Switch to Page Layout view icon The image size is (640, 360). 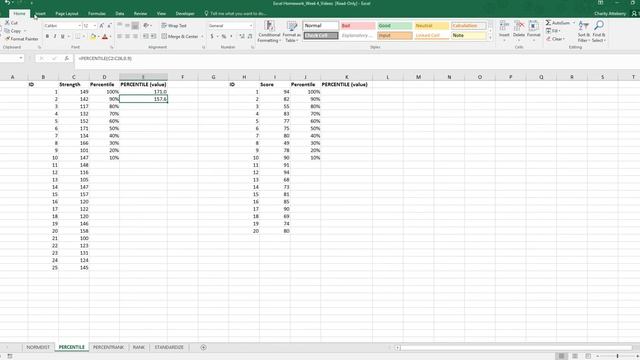click(x=575, y=356)
